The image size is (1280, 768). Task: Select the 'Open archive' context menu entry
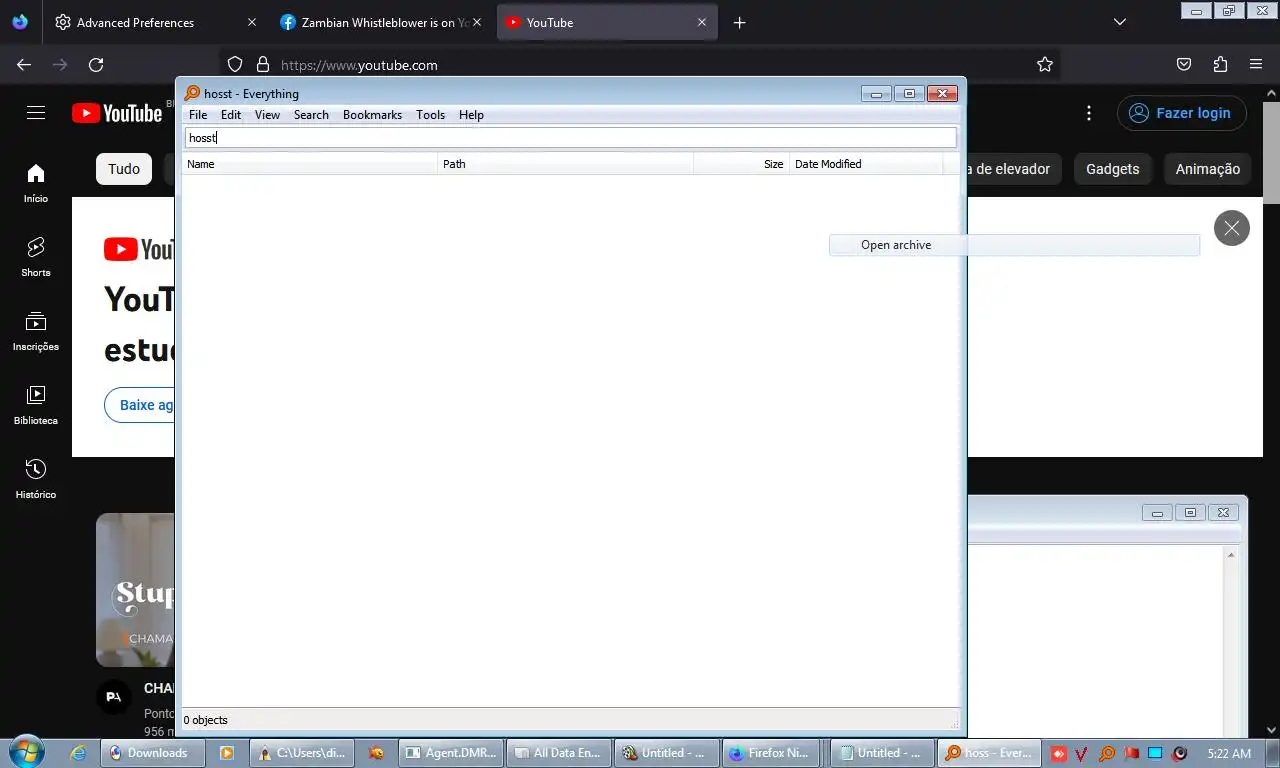1014,245
